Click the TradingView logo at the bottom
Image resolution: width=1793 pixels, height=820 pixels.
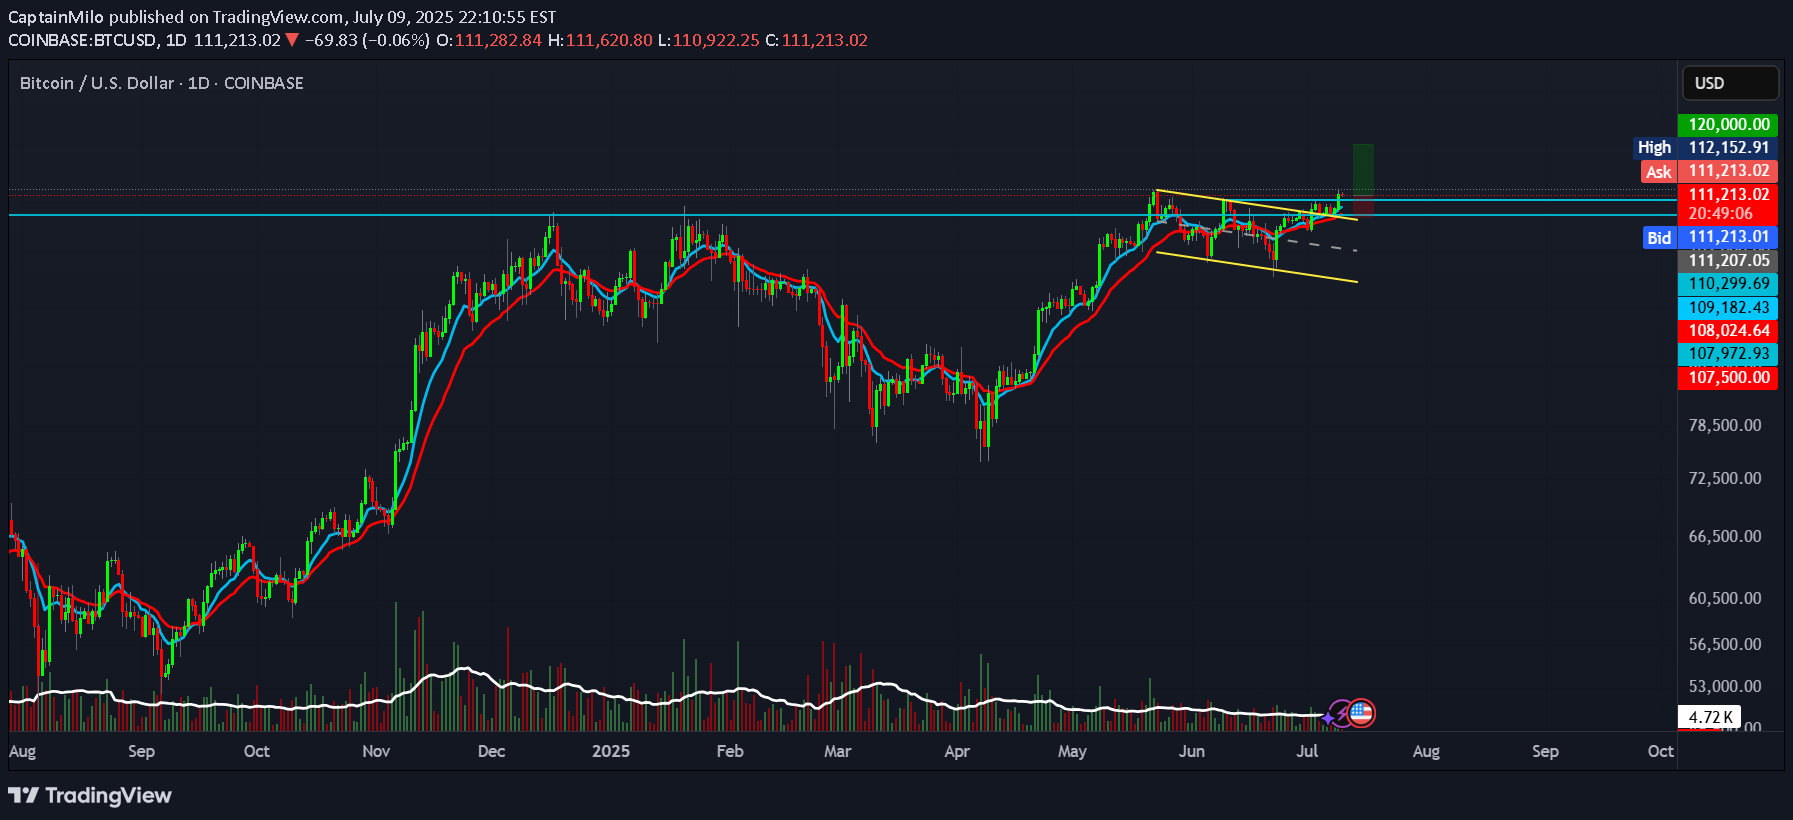pyautogui.click(x=90, y=796)
